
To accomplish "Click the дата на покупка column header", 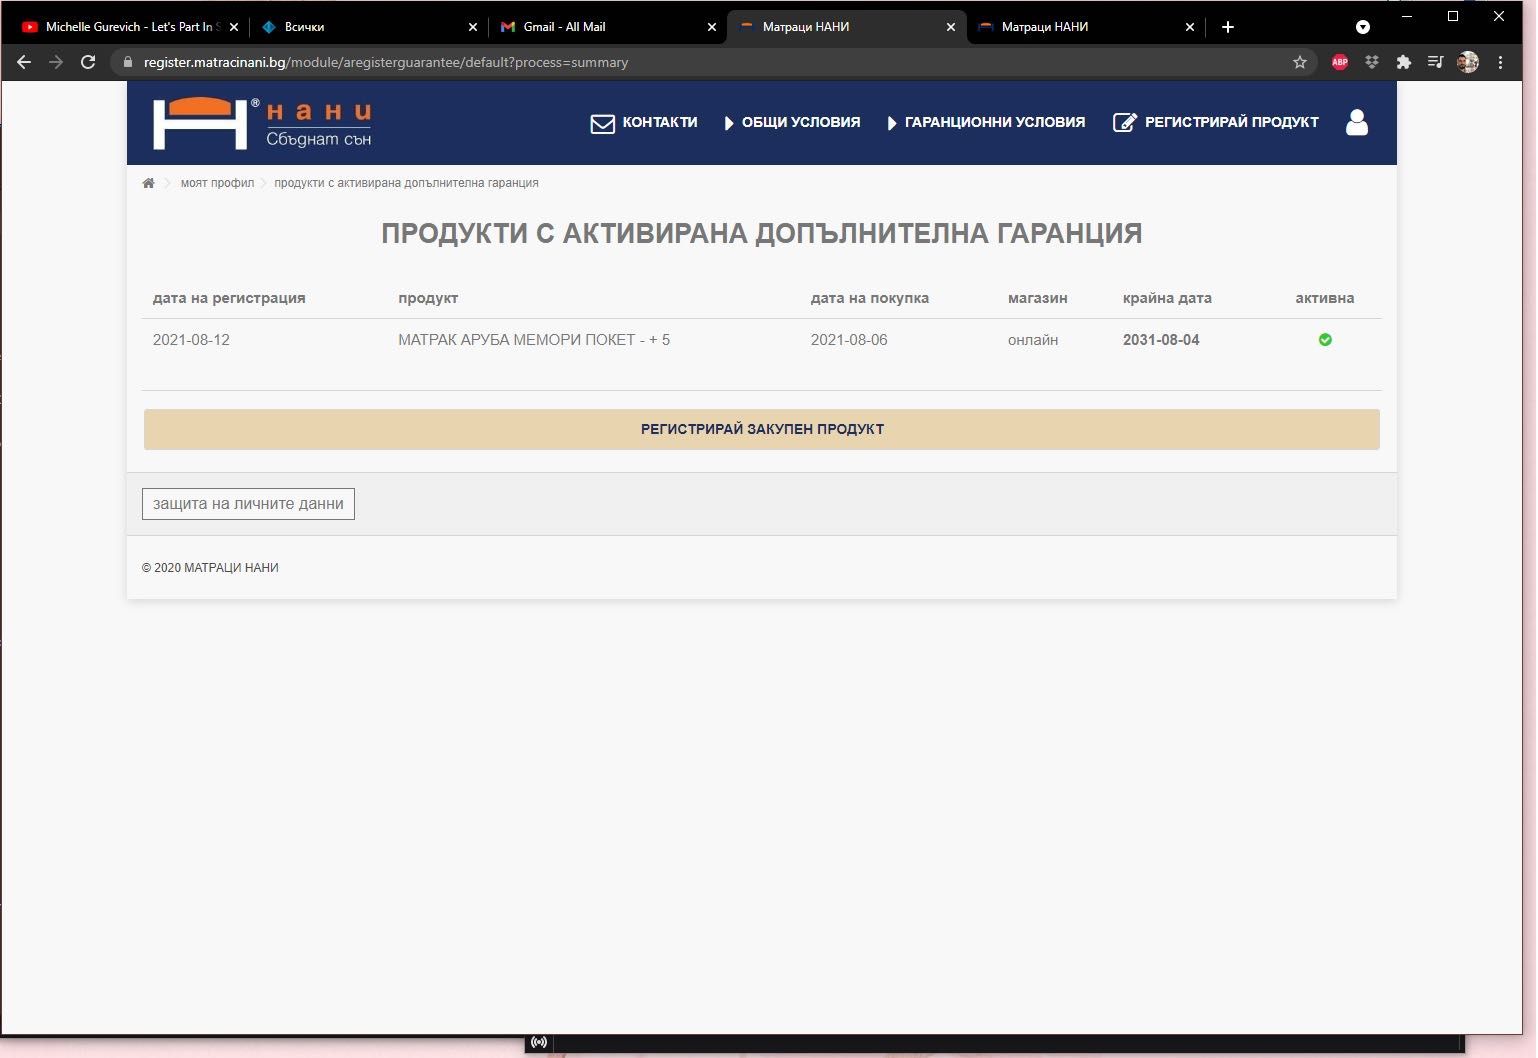I will tap(870, 298).
